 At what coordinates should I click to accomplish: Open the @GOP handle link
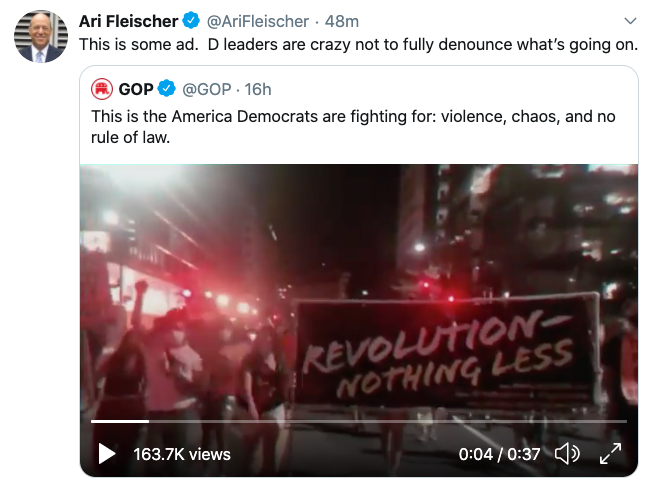tap(206, 89)
